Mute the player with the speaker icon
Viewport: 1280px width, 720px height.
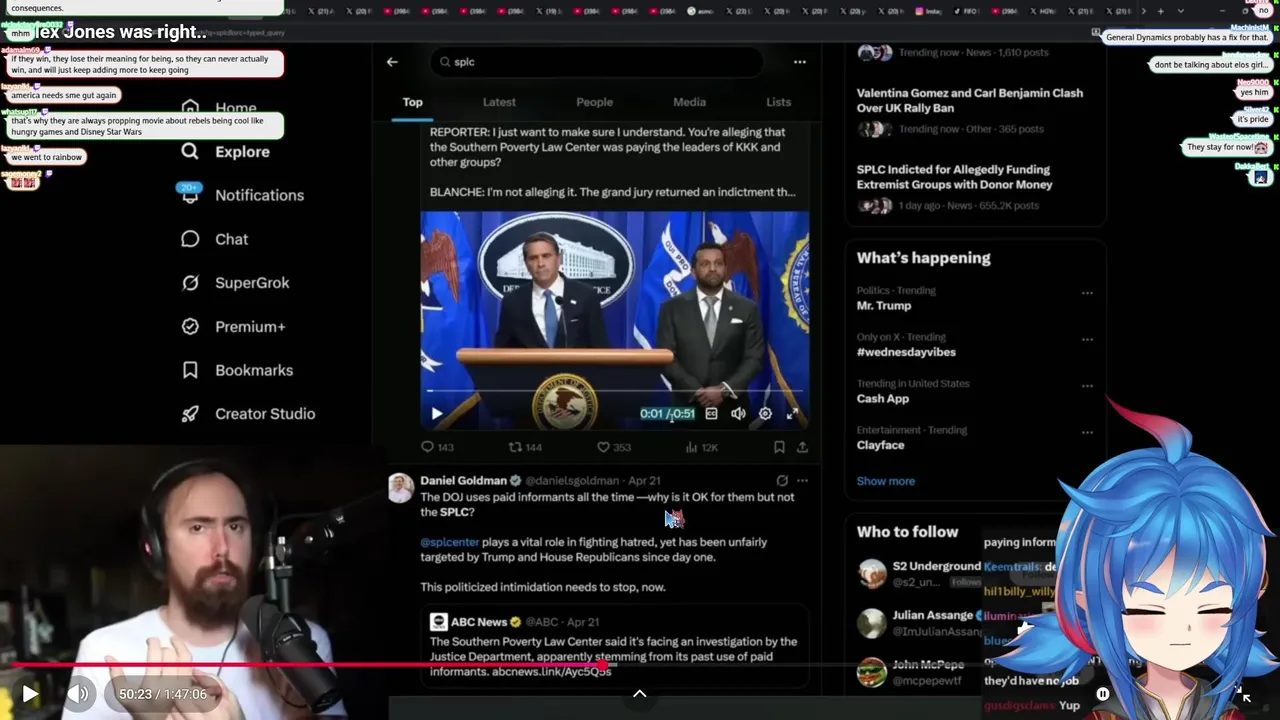pyautogui.click(x=78, y=693)
